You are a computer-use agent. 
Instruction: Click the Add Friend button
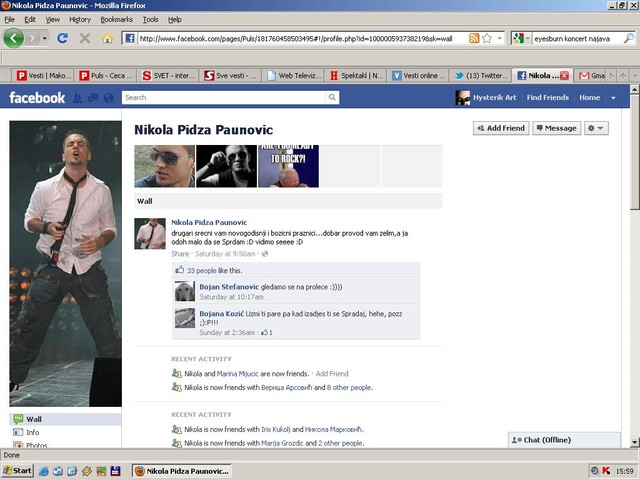[501, 128]
